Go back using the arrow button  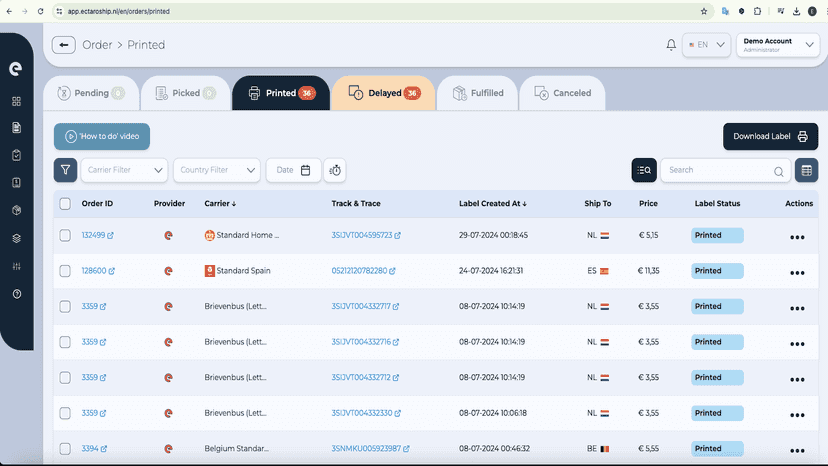pos(64,45)
